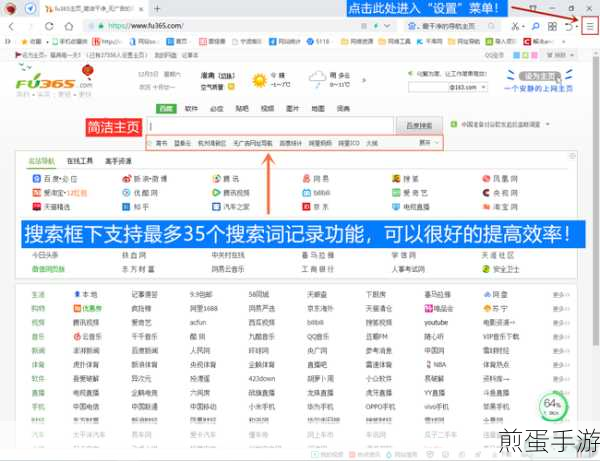Click the undo closed-tab arrow icon
The image size is (600, 461).
point(569,26)
